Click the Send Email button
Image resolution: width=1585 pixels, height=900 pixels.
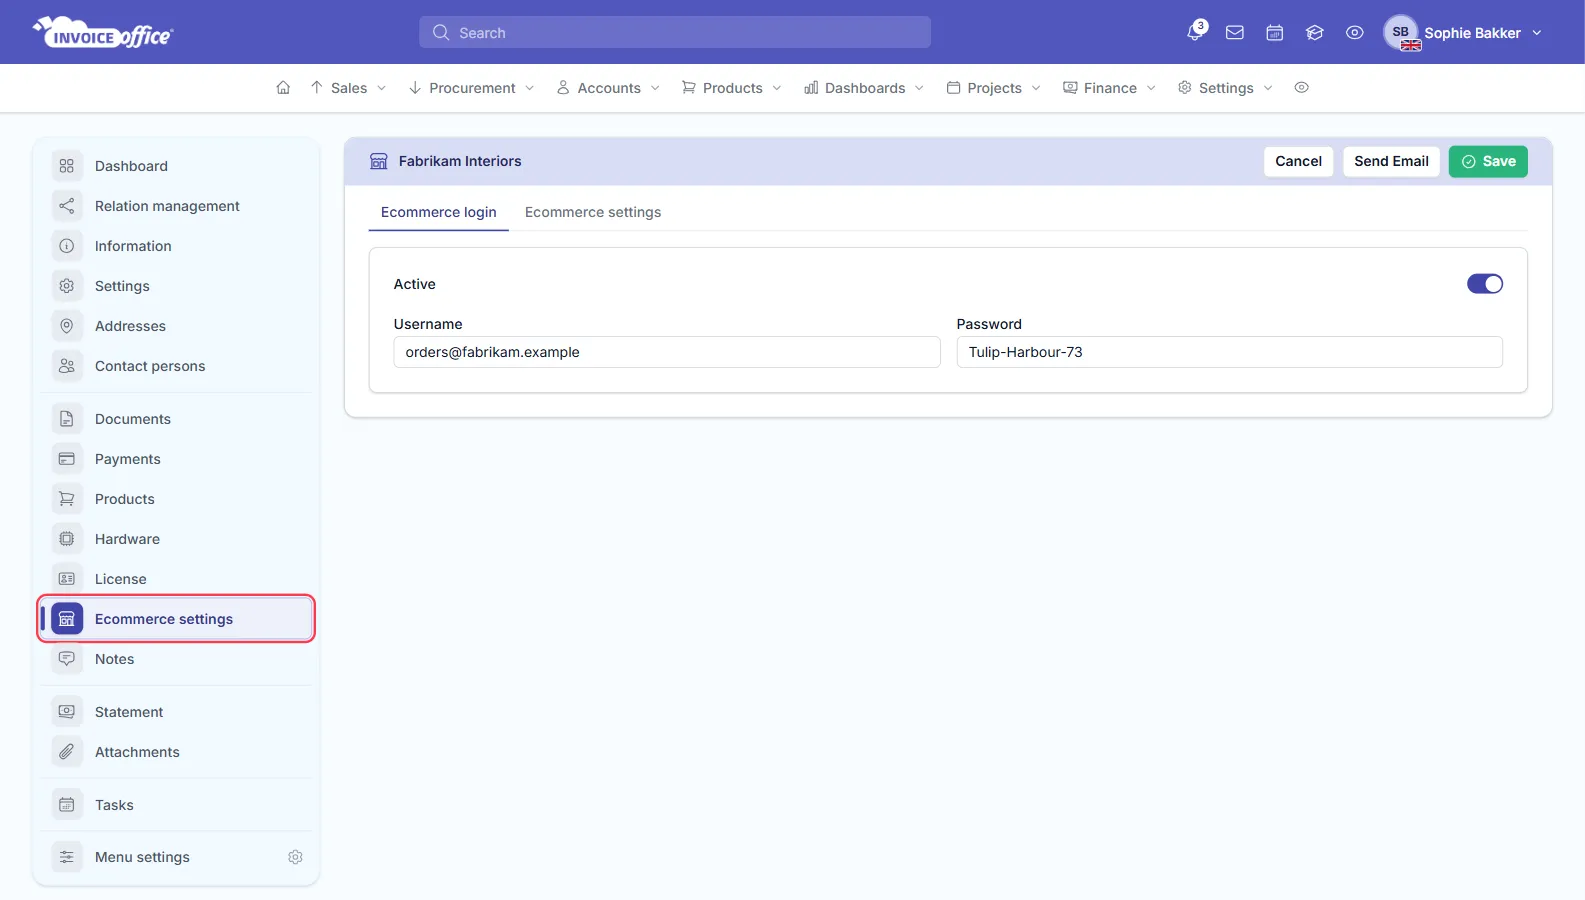(x=1391, y=161)
